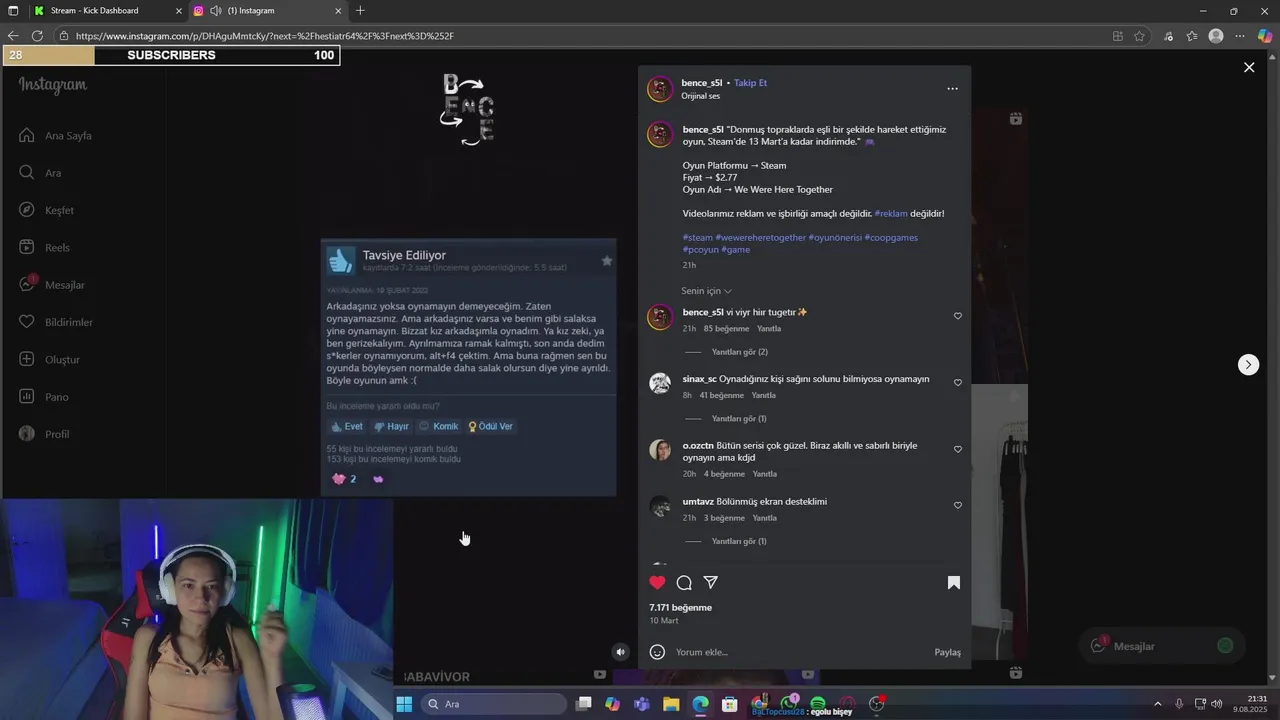Click Oluştur to create a post

tap(49, 360)
